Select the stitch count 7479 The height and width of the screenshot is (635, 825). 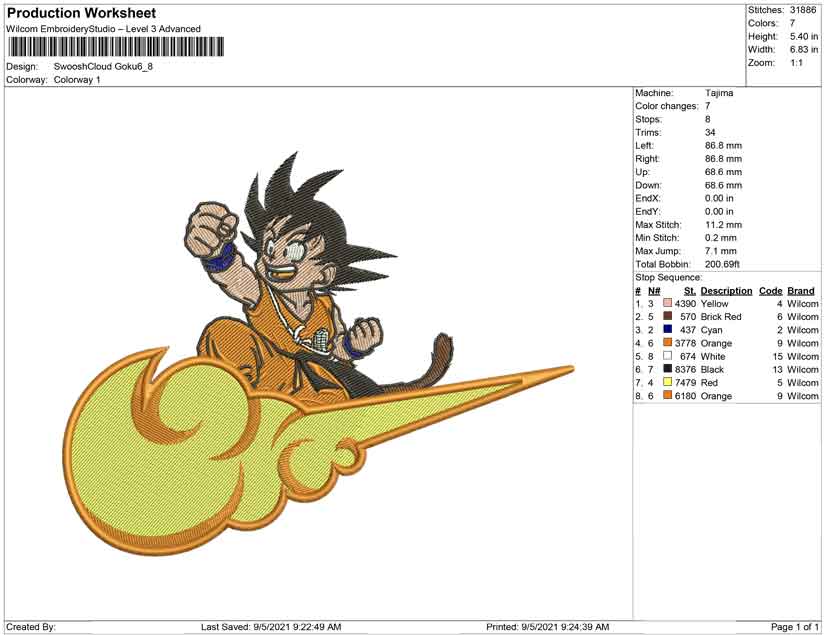coord(685,382)
